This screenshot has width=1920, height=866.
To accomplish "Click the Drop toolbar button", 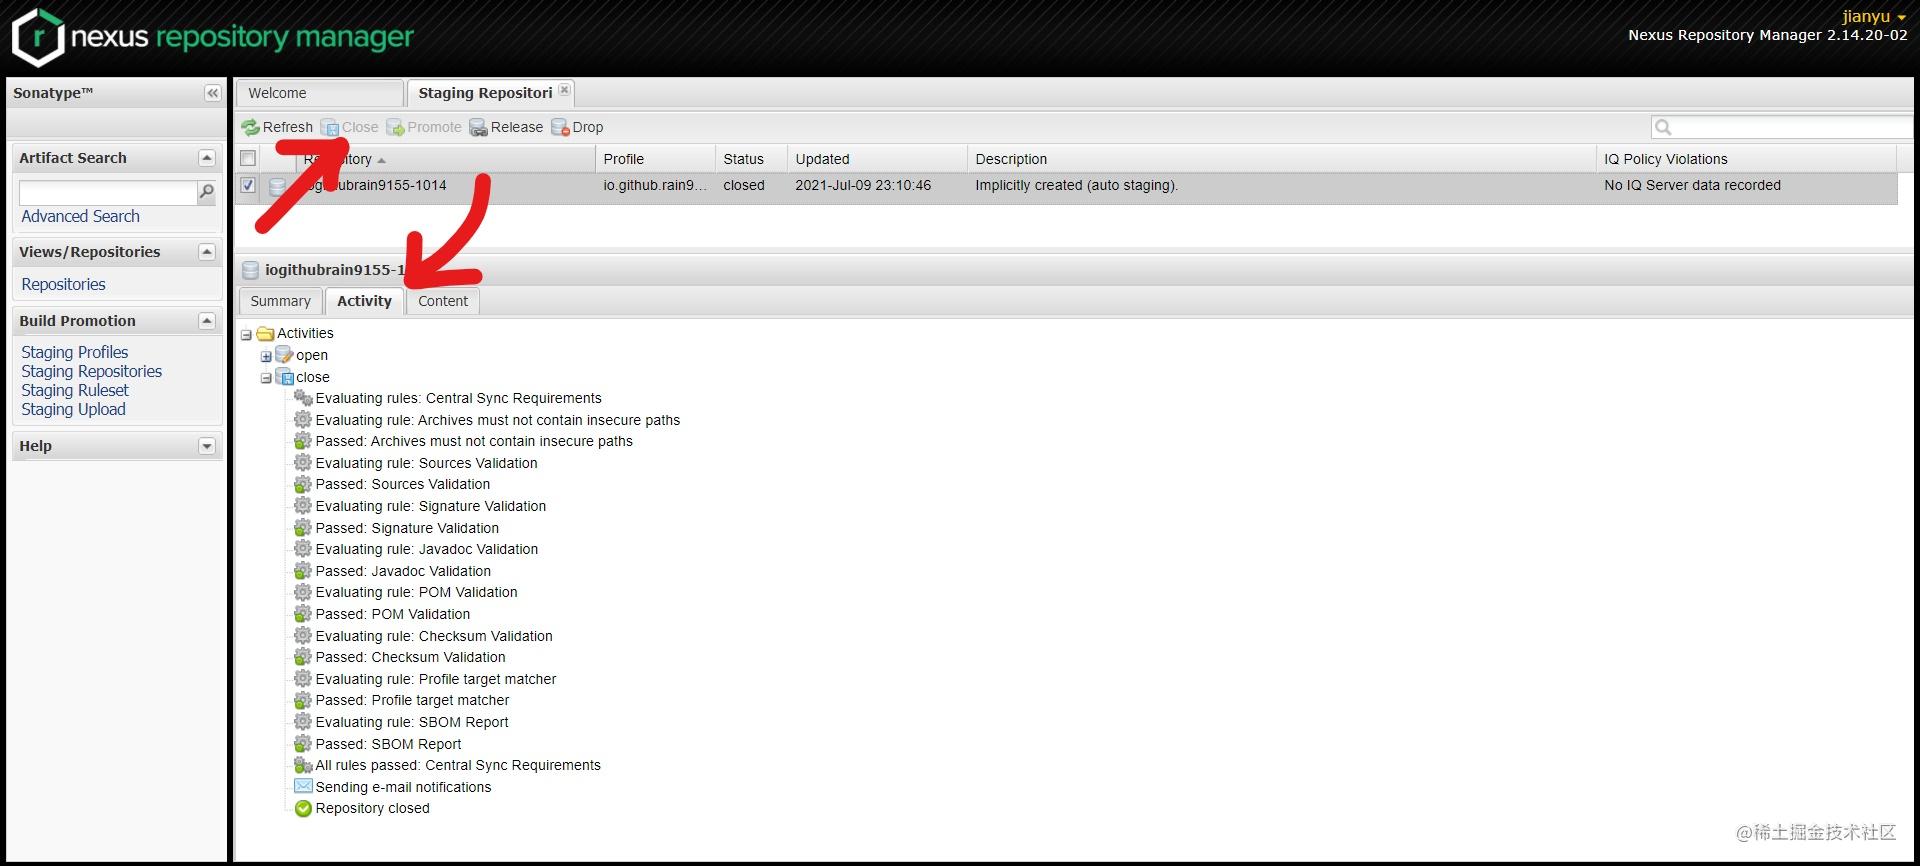I will tap(577, 127).
